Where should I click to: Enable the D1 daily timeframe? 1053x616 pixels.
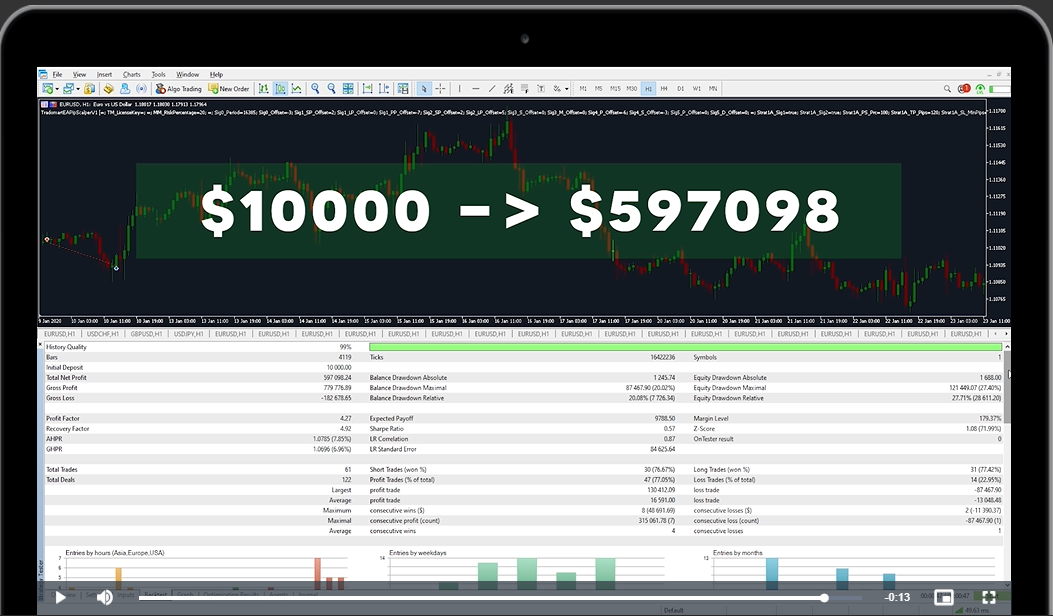pos(681,89)
